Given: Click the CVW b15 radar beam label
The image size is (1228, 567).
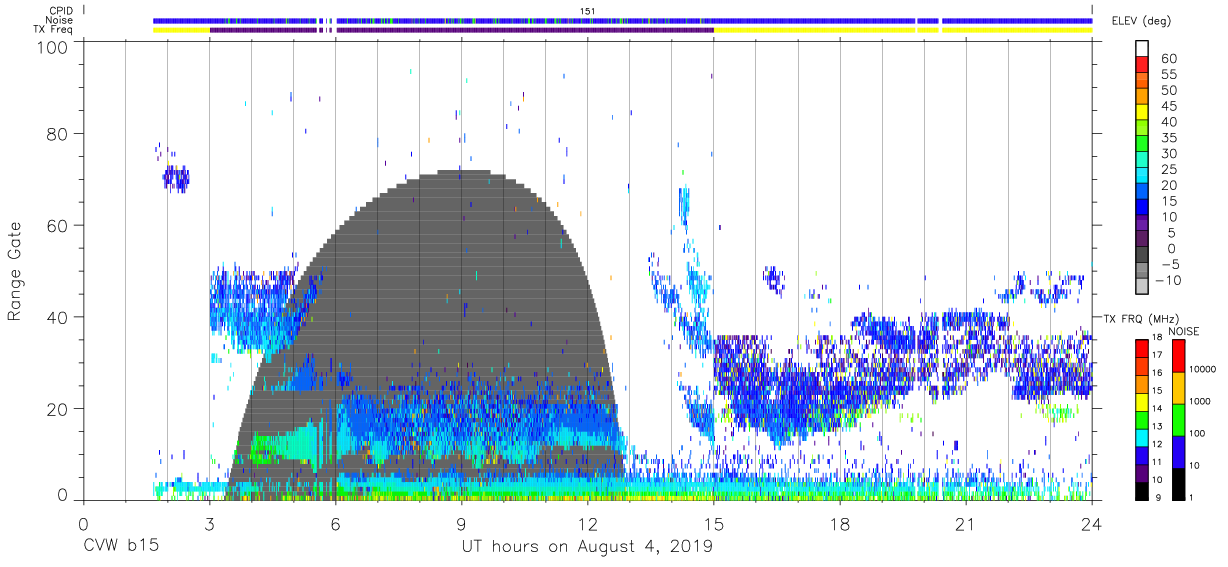Looking at the screenshot, I should (119, 547).
